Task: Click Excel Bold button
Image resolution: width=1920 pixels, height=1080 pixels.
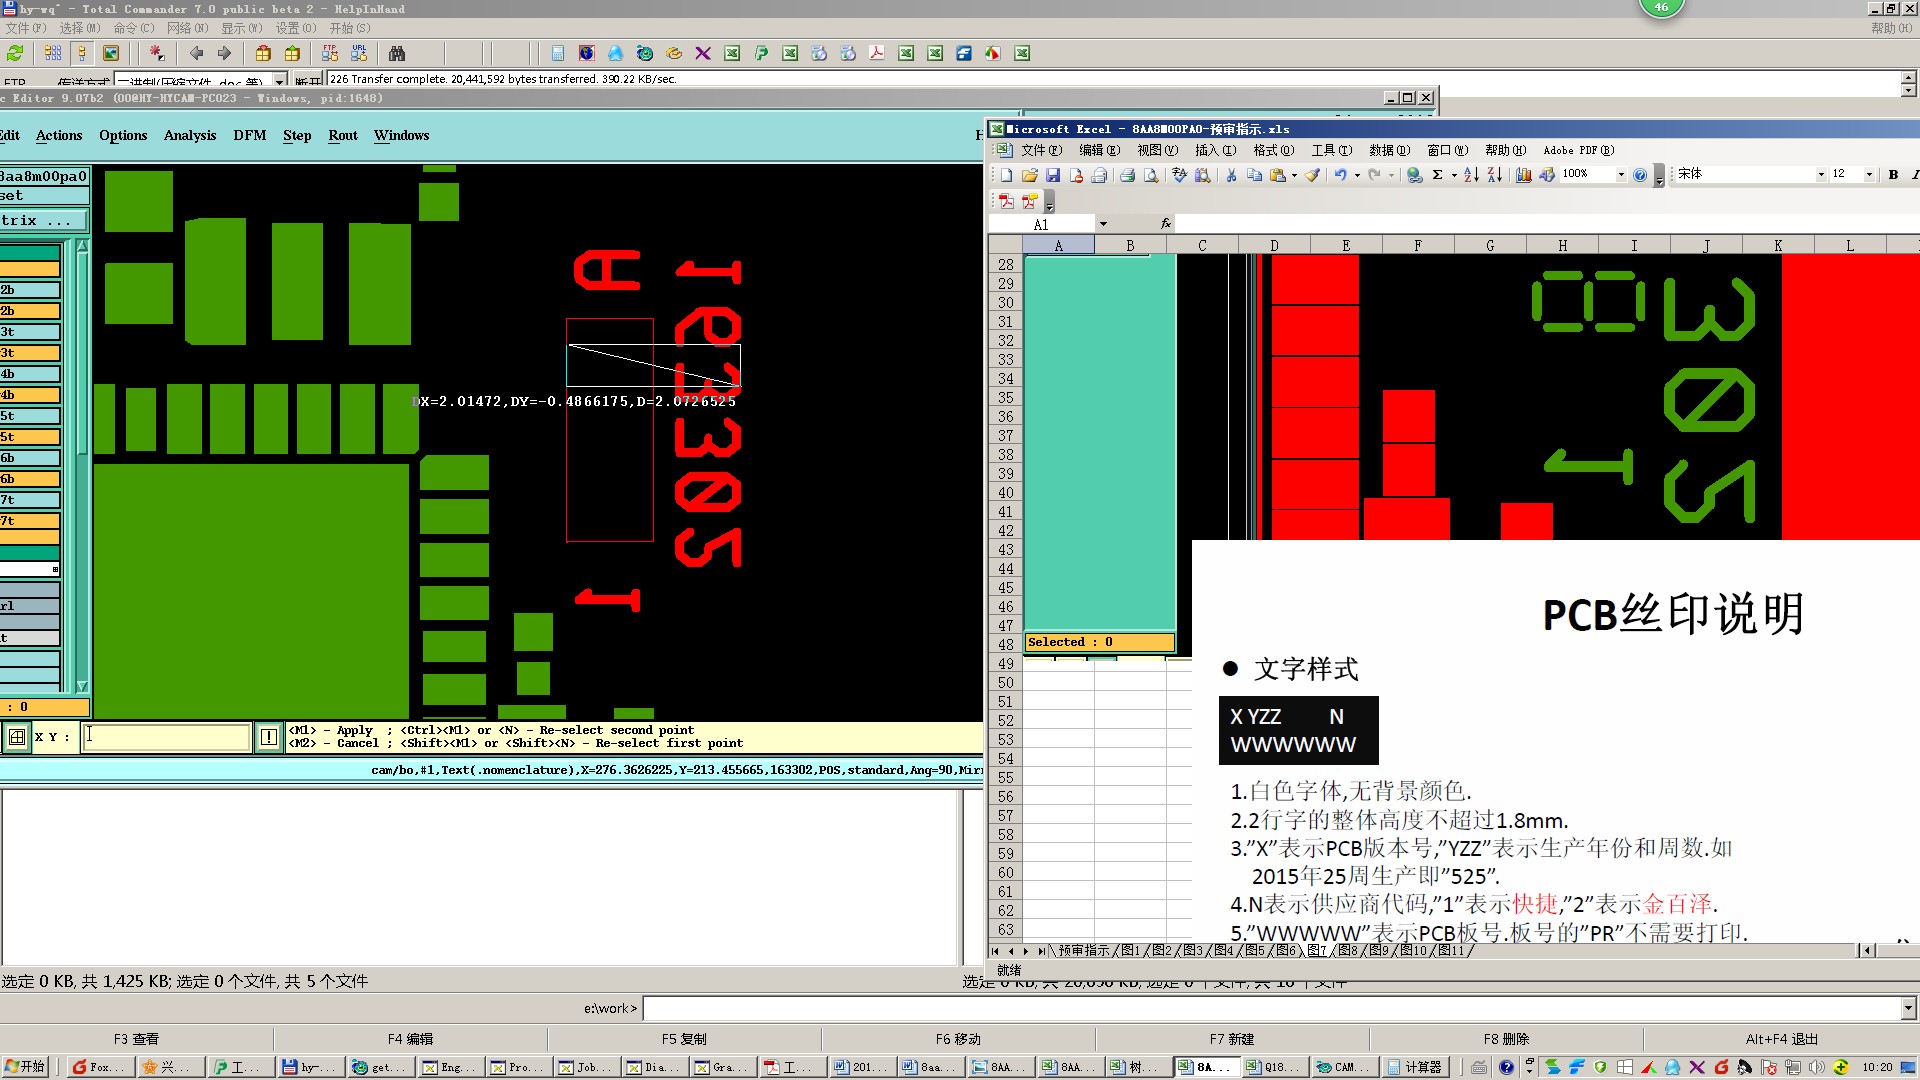Action: 1893,175
